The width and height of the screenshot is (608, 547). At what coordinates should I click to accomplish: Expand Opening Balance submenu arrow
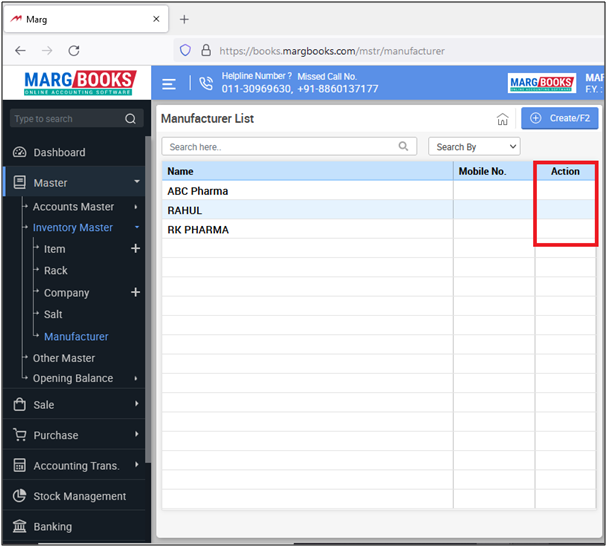[136, 378]
